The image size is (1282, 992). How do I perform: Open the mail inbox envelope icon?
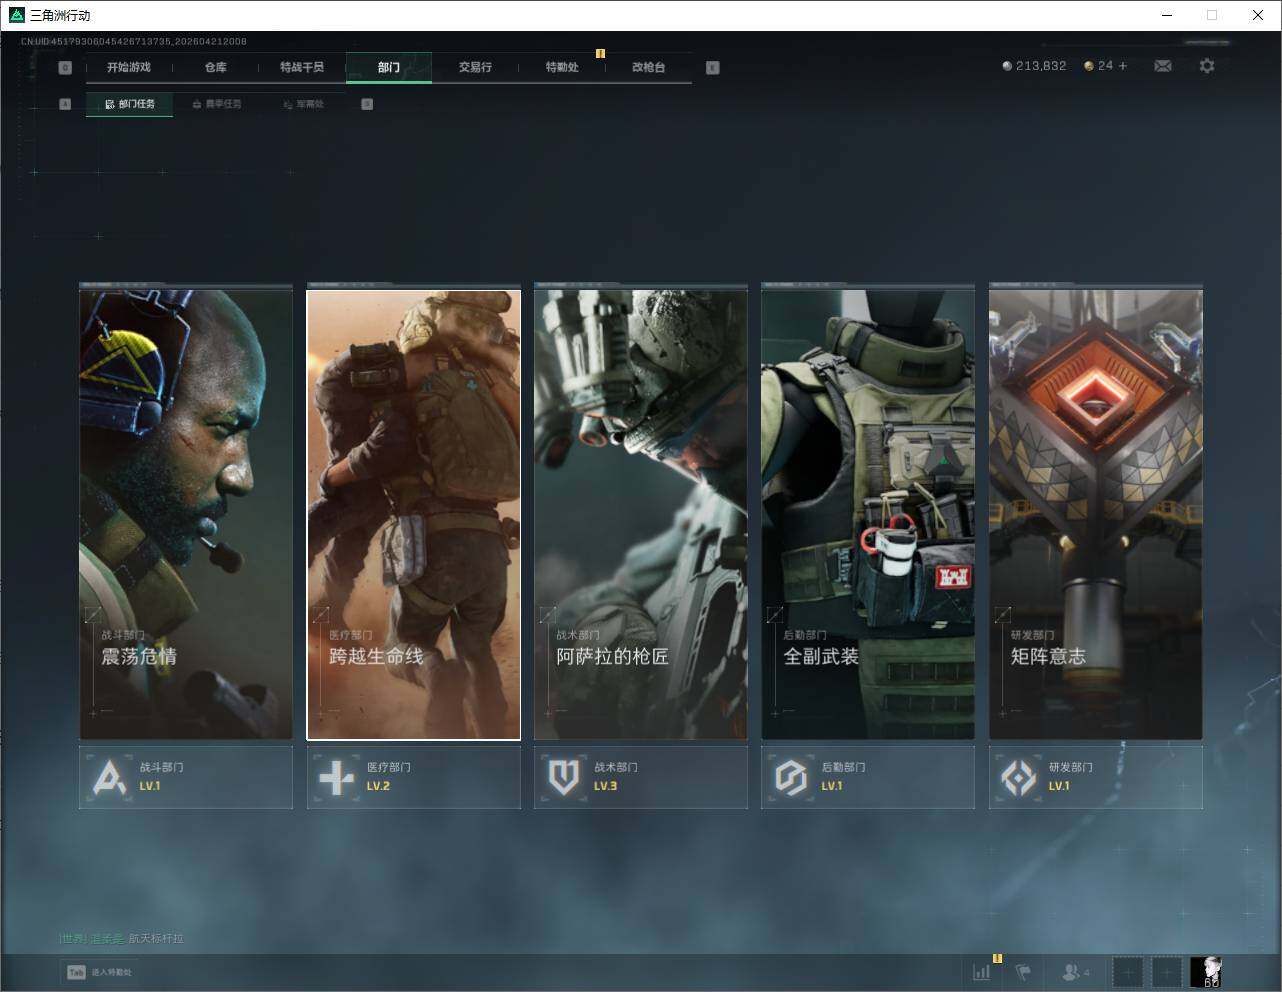pos(1163,66)
